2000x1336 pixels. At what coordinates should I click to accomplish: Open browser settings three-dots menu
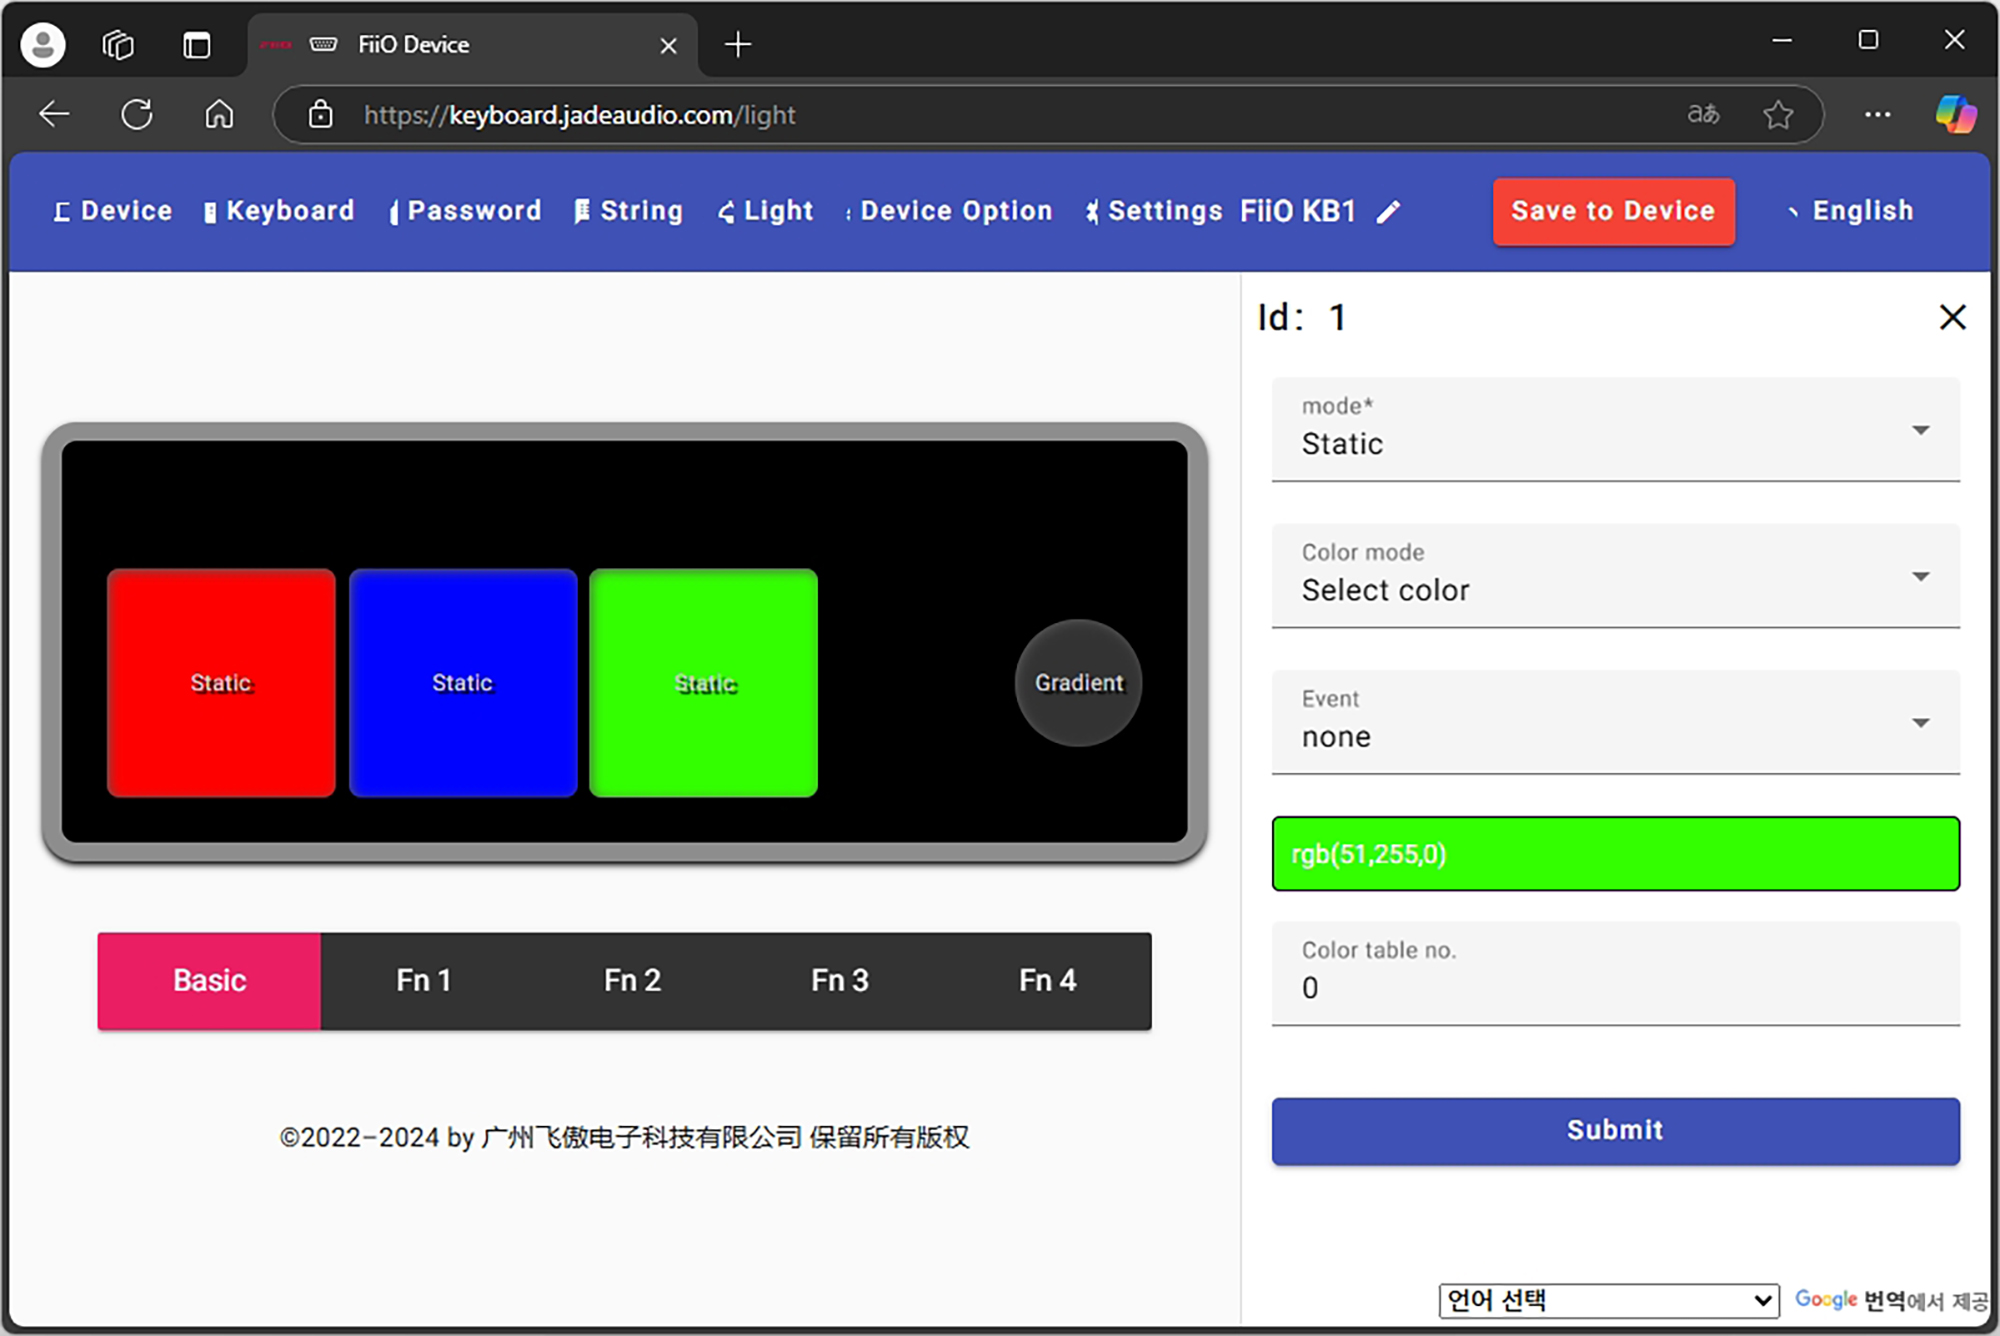point(1877,115)
